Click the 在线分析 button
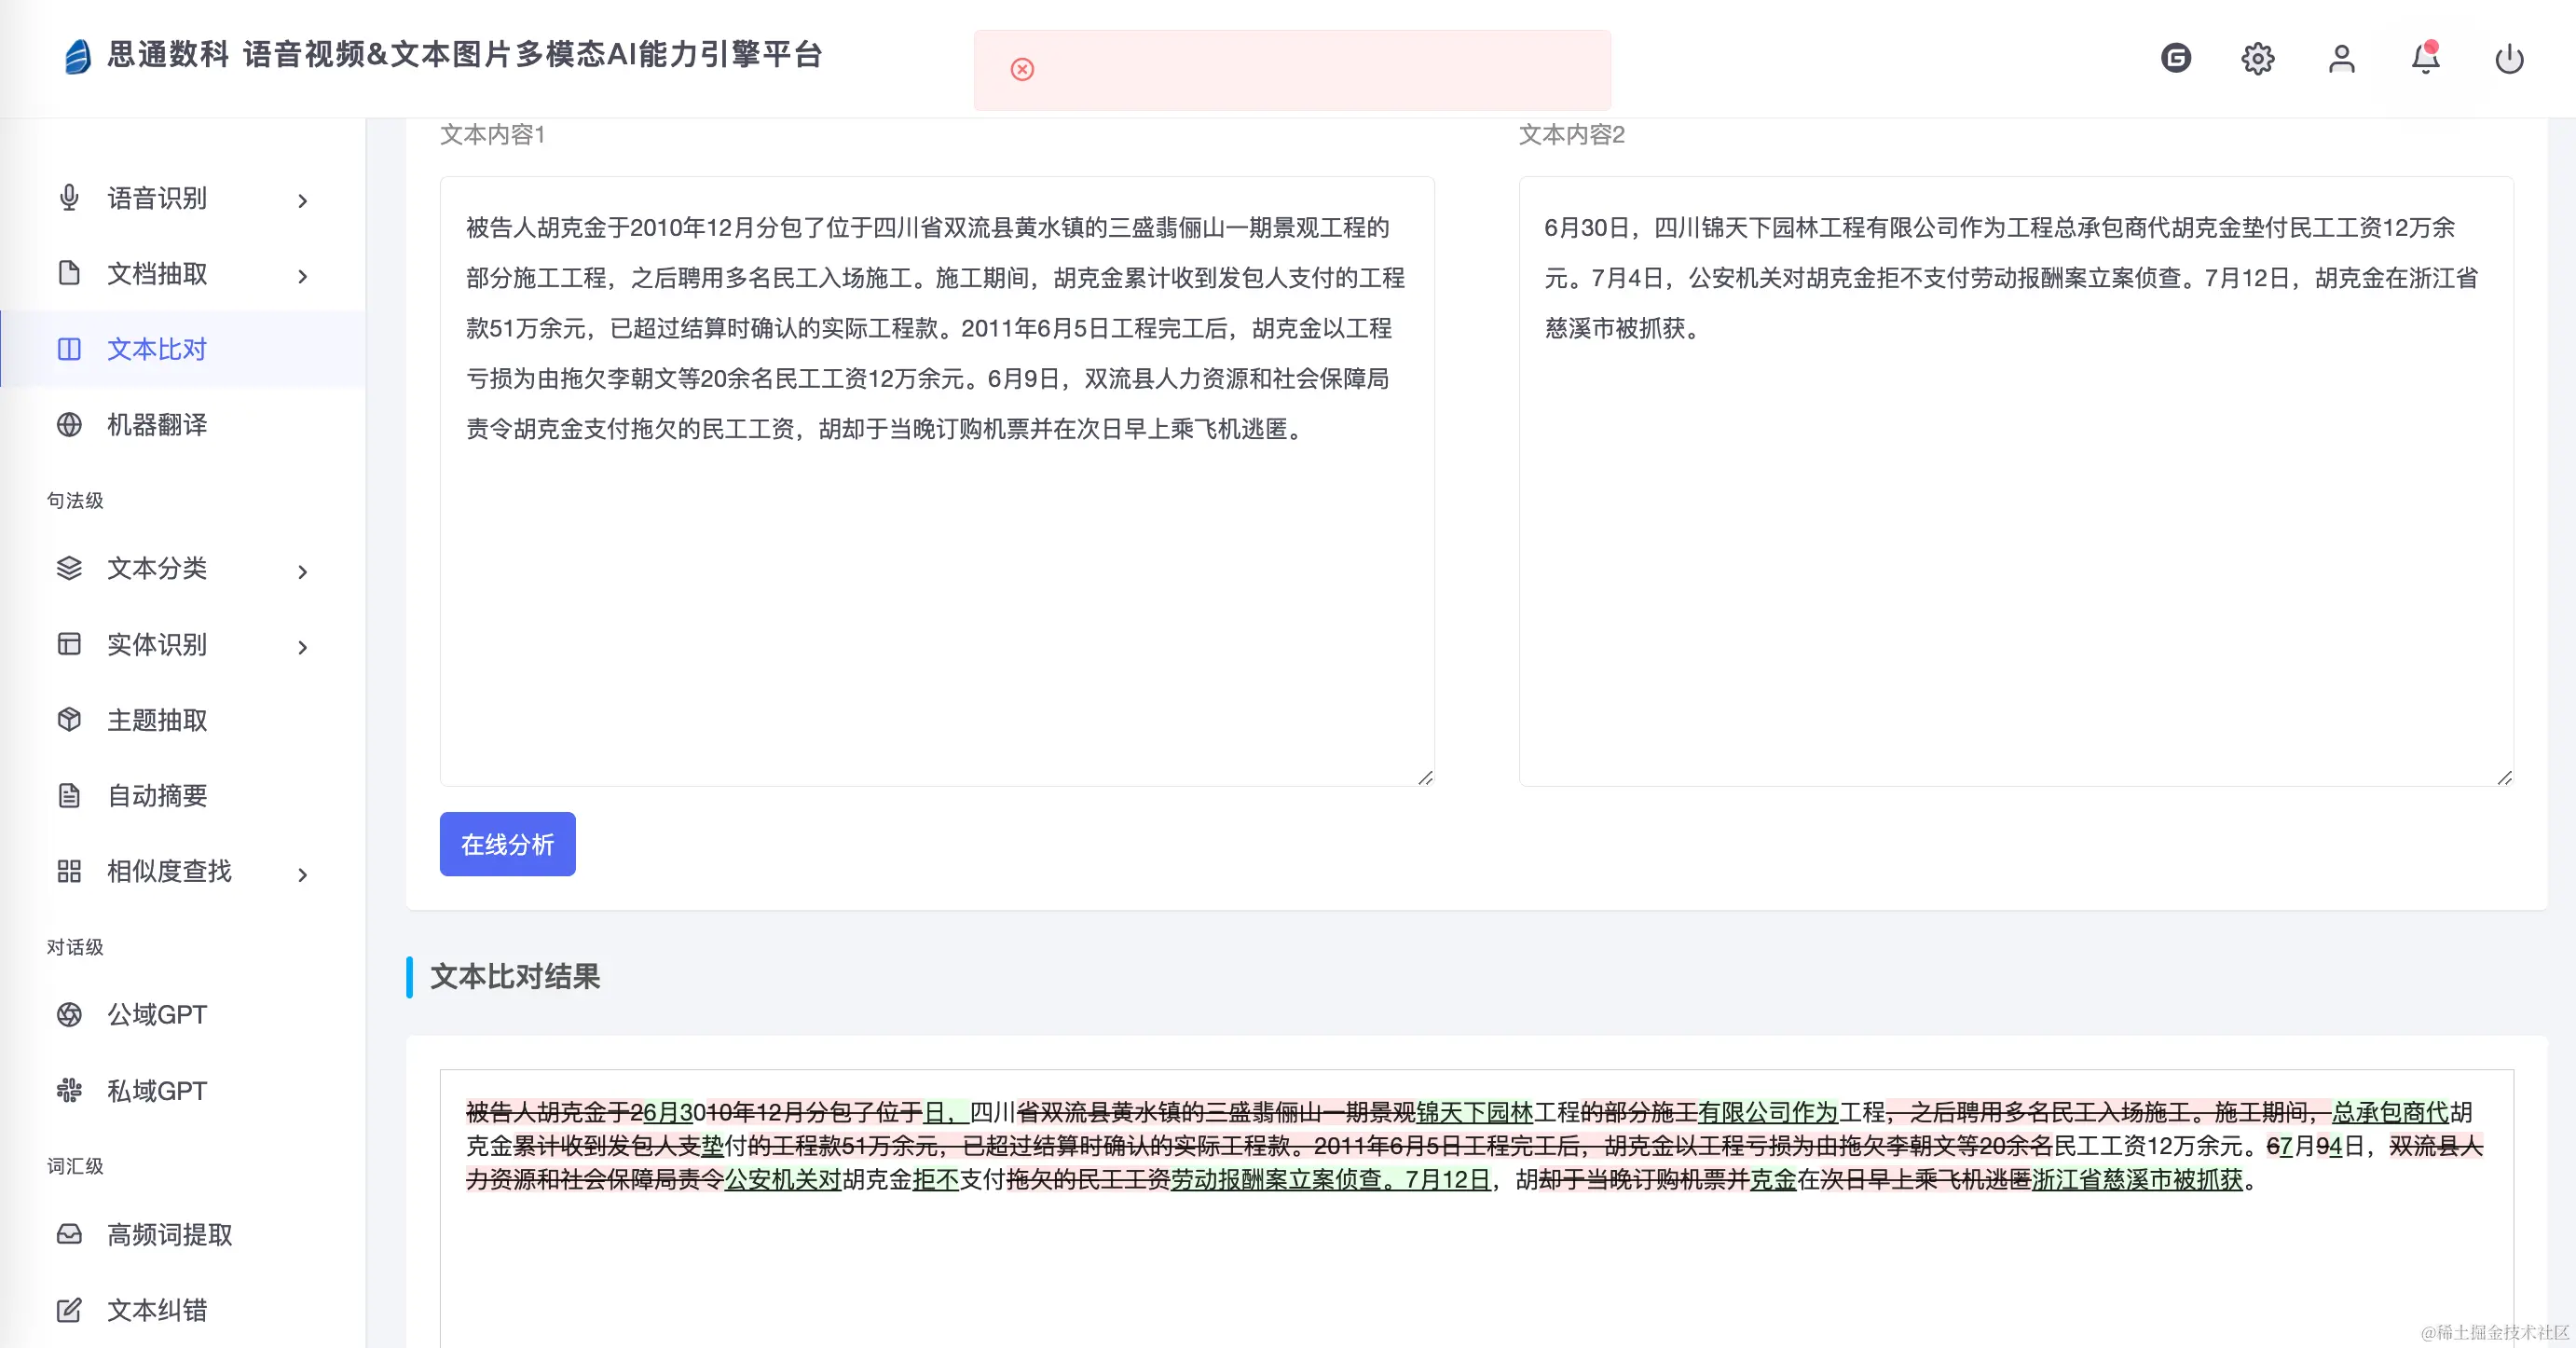Viewport: 2576px width, 1348px height. [507, 845]
